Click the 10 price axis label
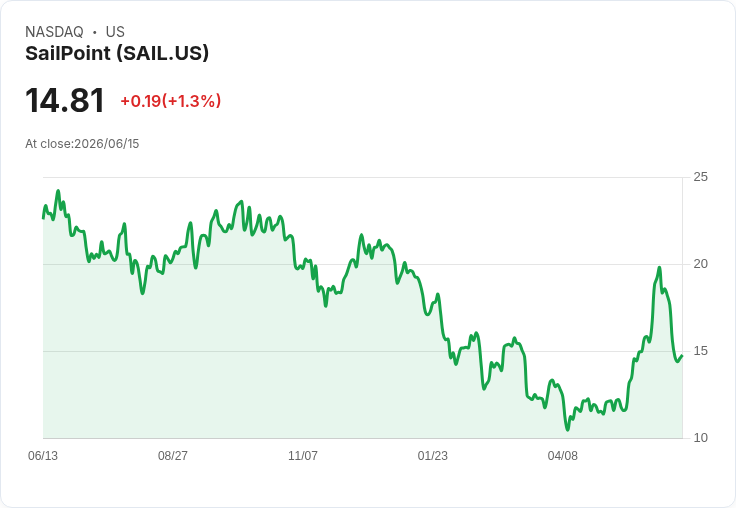Image resolution: width=736 pixels, height=508 pixels. tap(700, 438)
